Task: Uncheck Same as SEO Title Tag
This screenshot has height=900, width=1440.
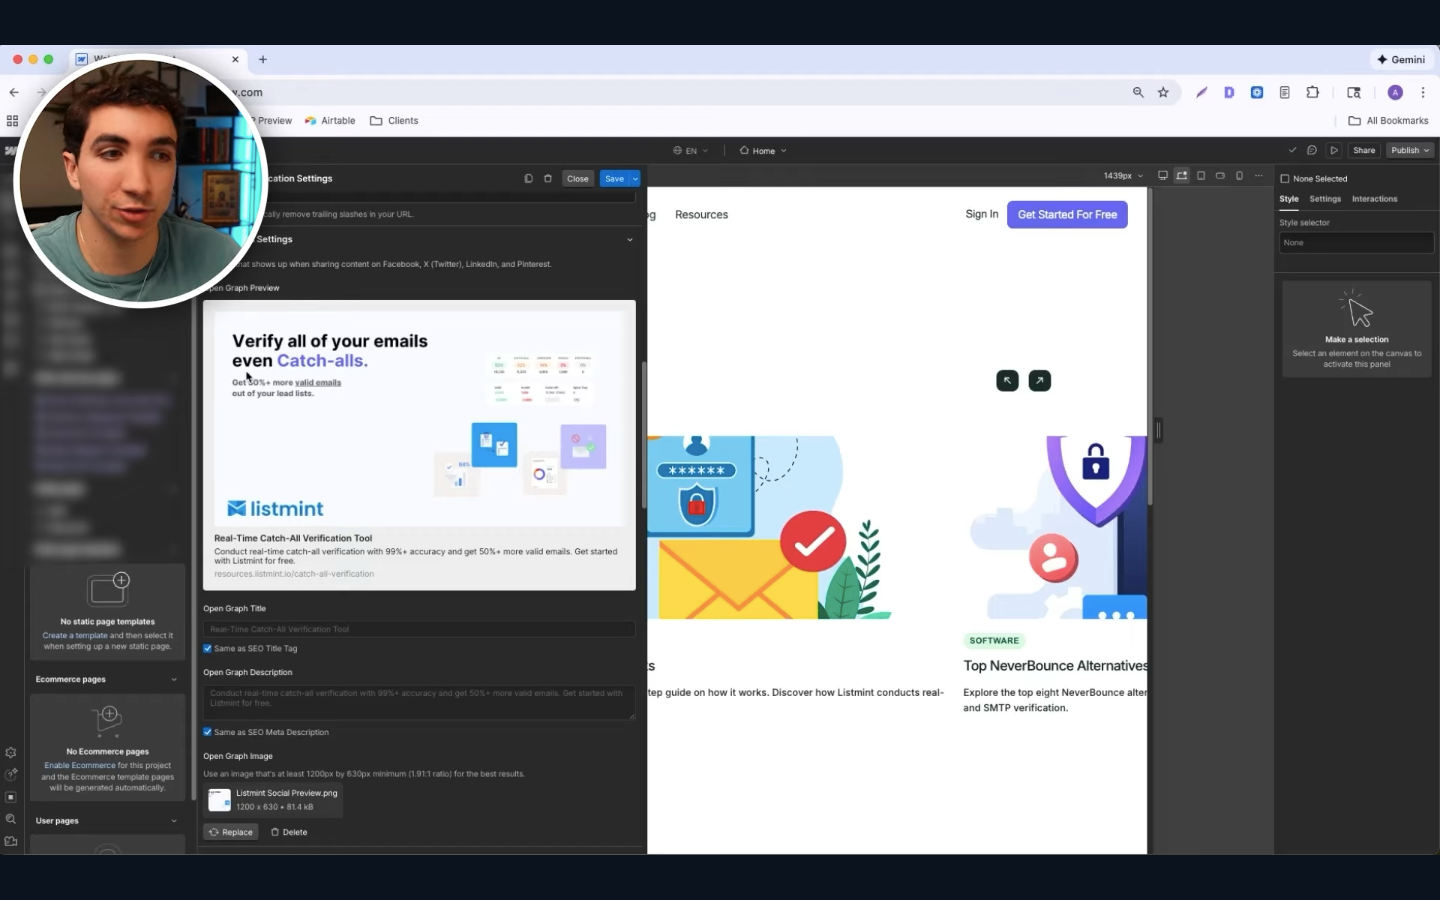Action: tap(208, 648)
